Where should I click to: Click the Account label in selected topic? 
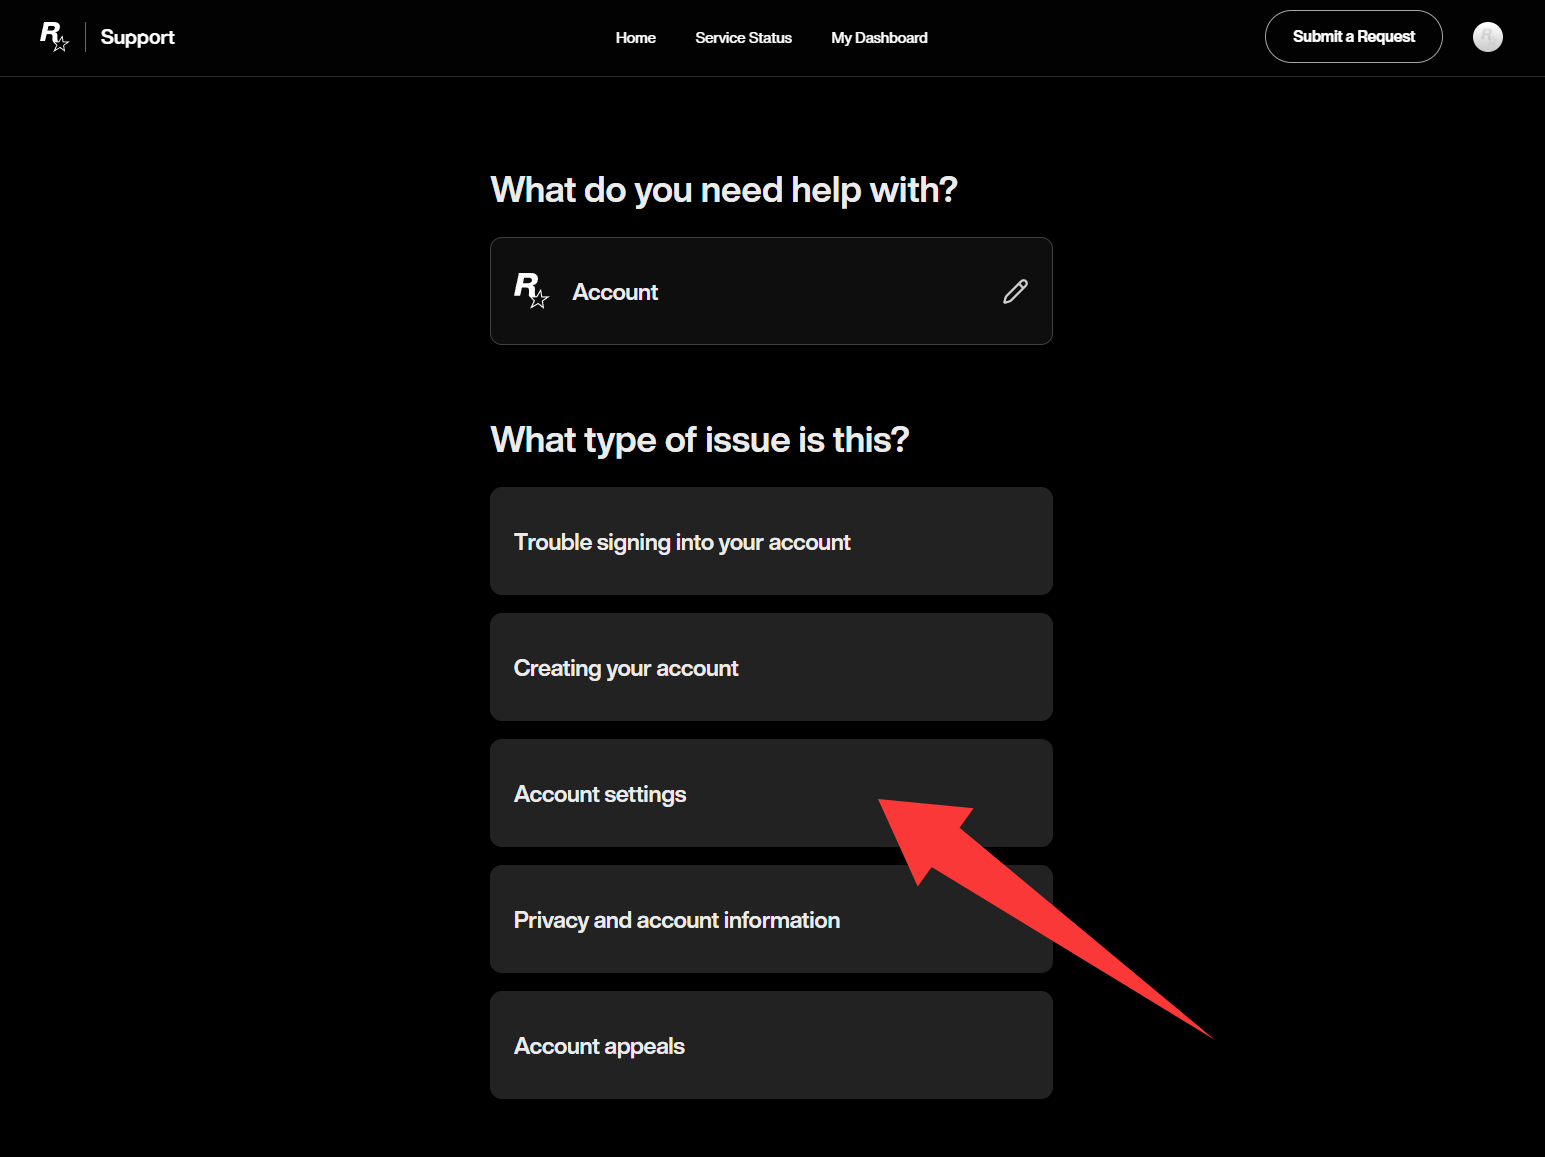pos(615,292)
